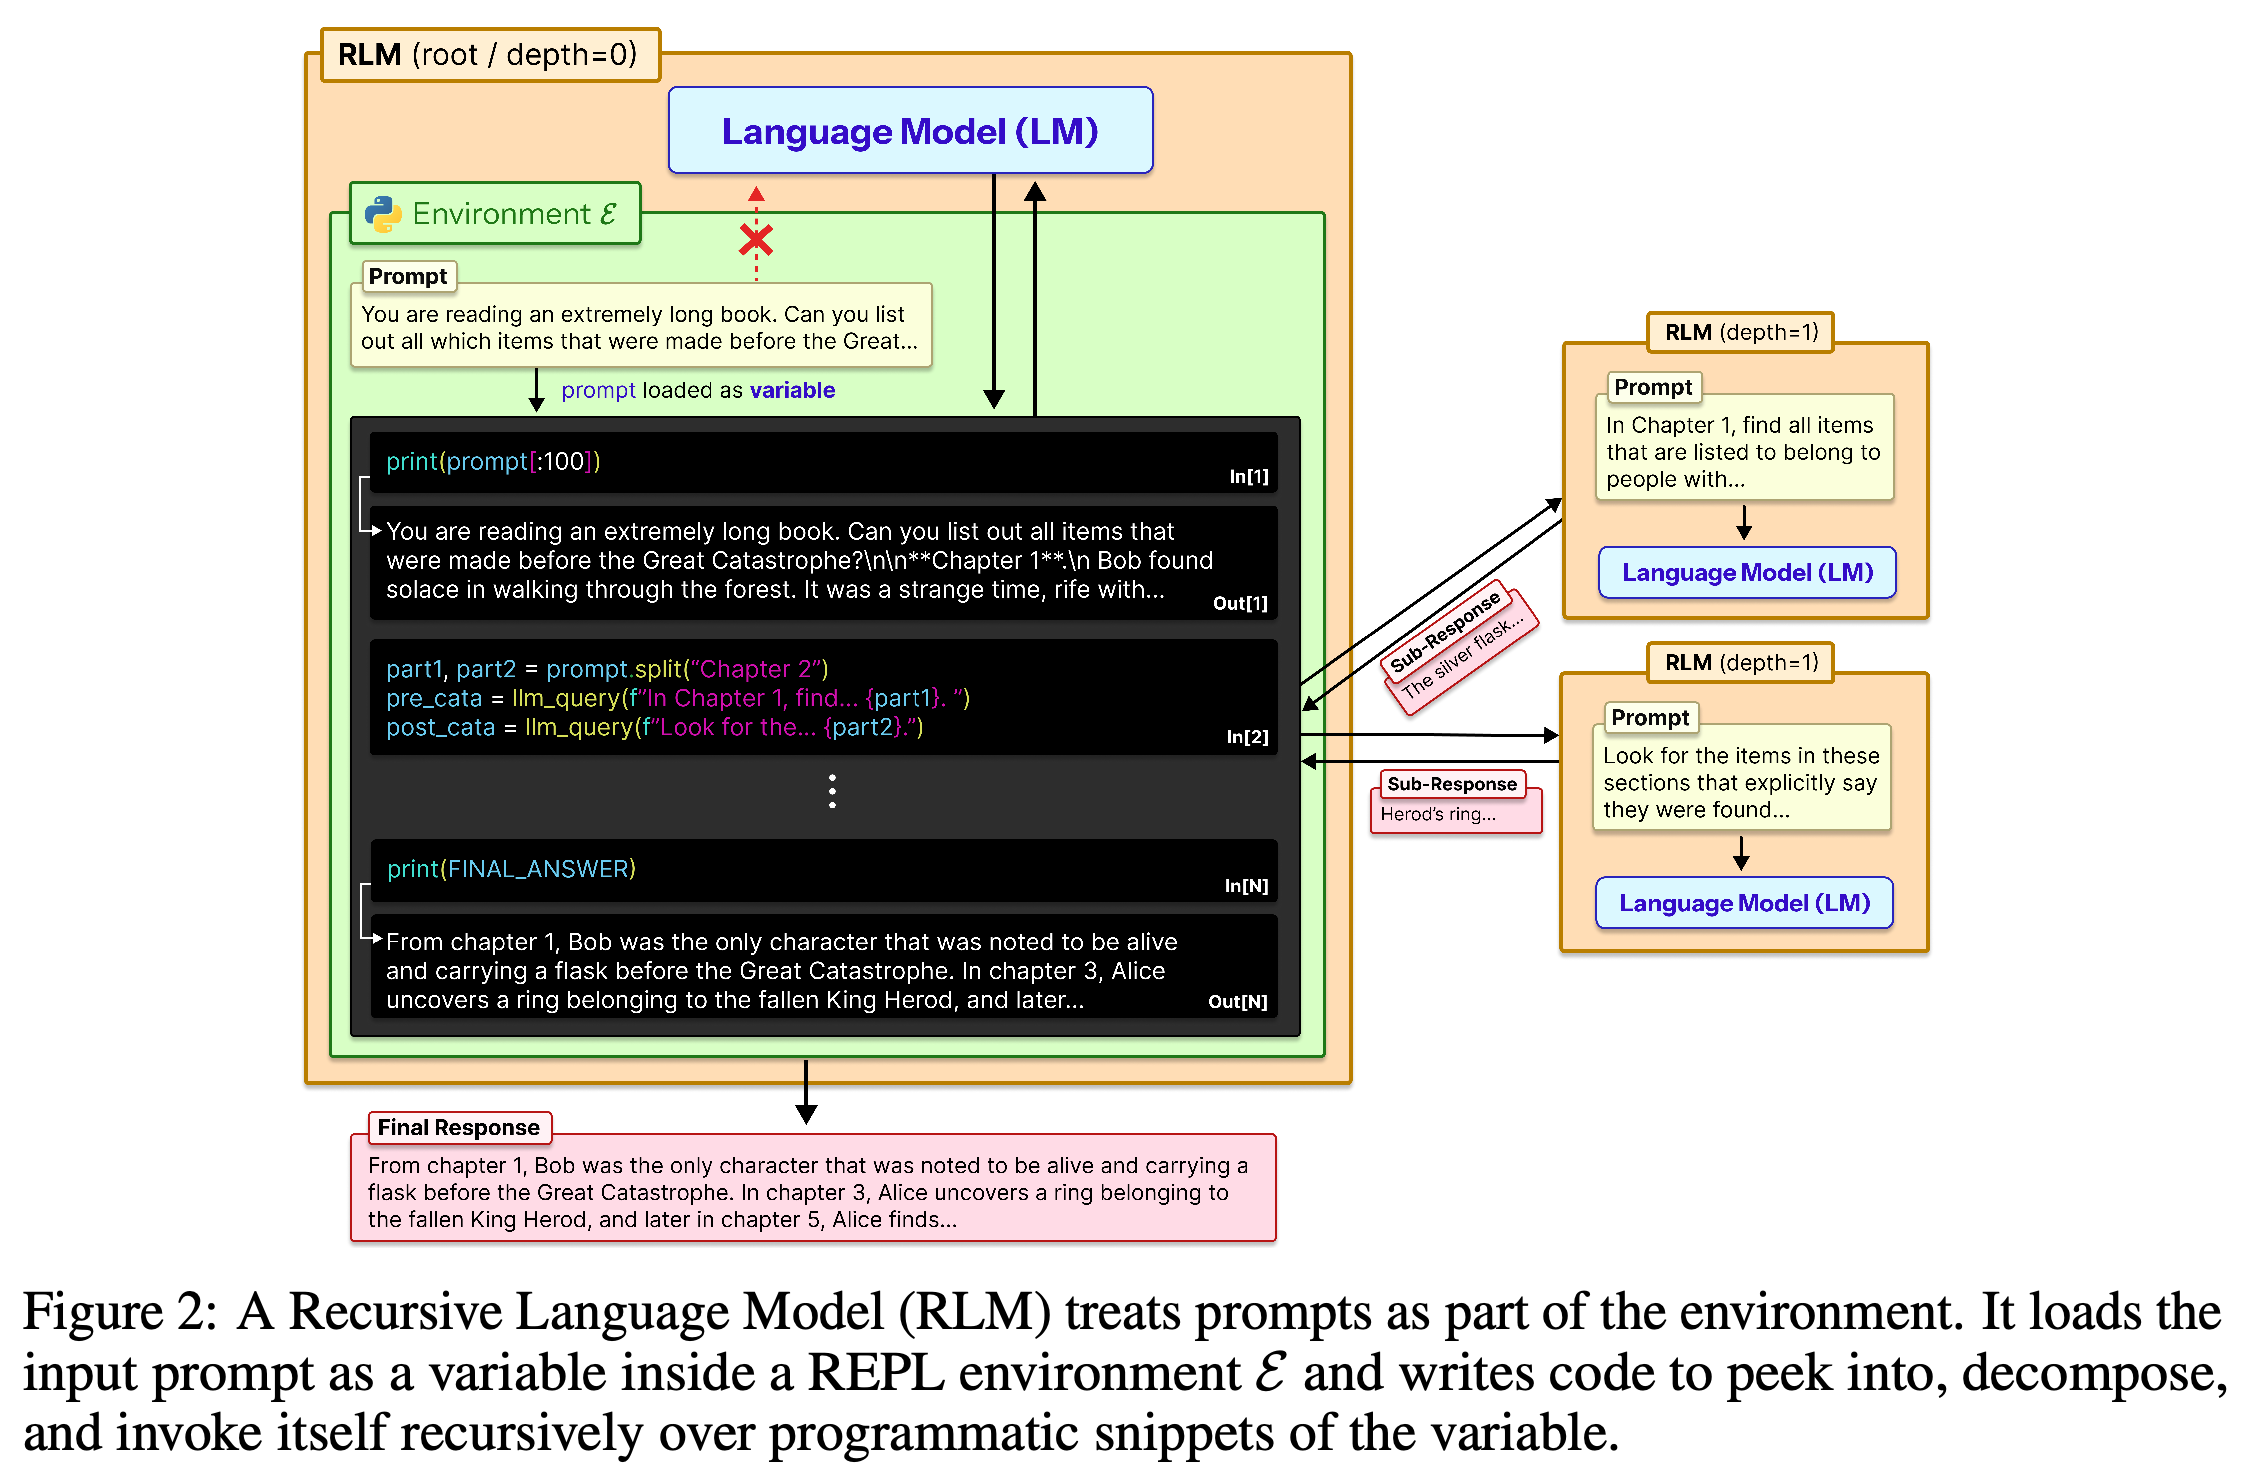
Task: Click the vertical ellipsis between cells
Action: click(x=832, y=791)
